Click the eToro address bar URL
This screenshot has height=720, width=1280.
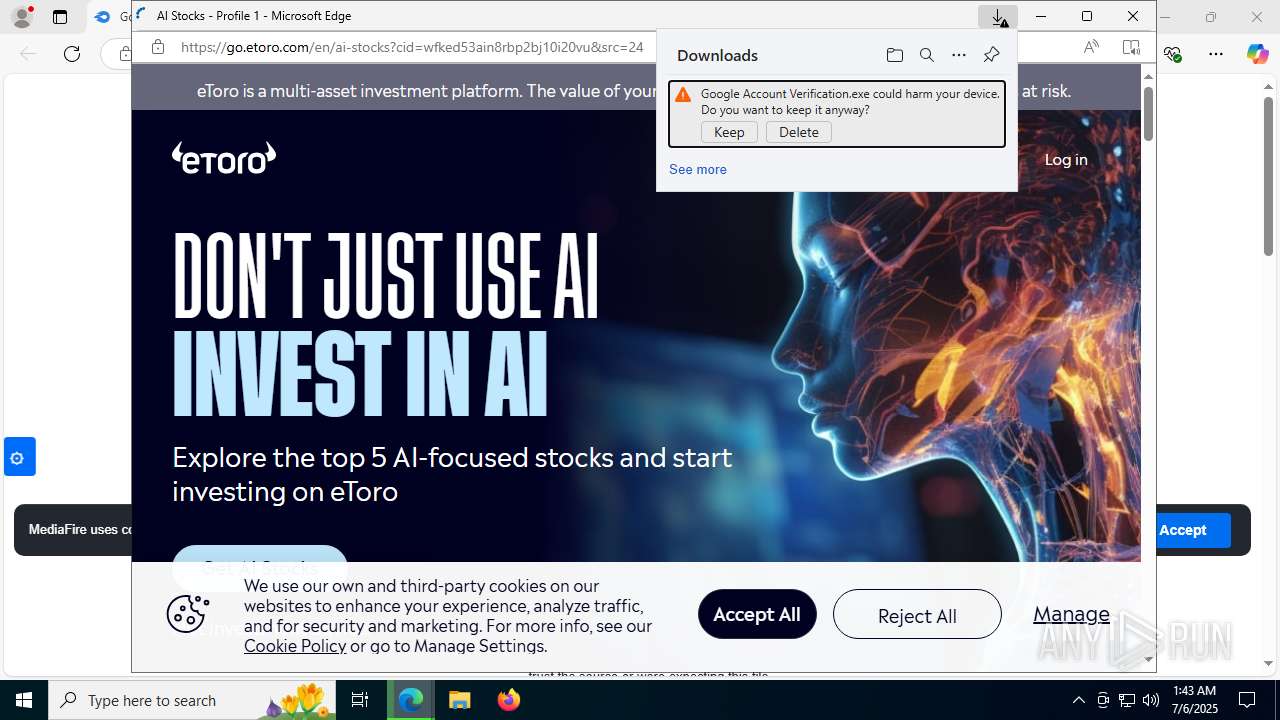pyautogui.click(x=412, y=47)
